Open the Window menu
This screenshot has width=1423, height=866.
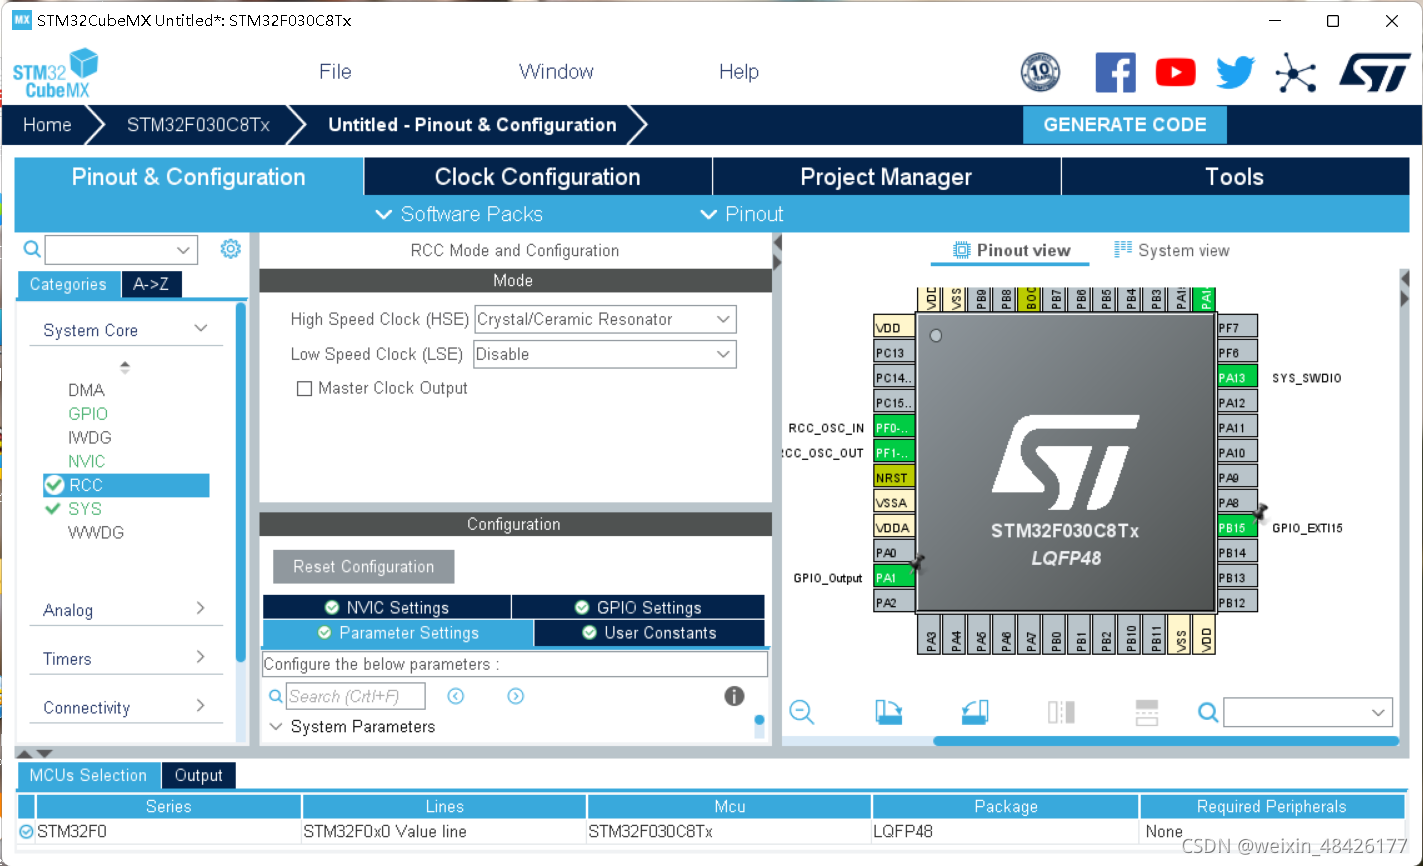click(x=556, y=72)
